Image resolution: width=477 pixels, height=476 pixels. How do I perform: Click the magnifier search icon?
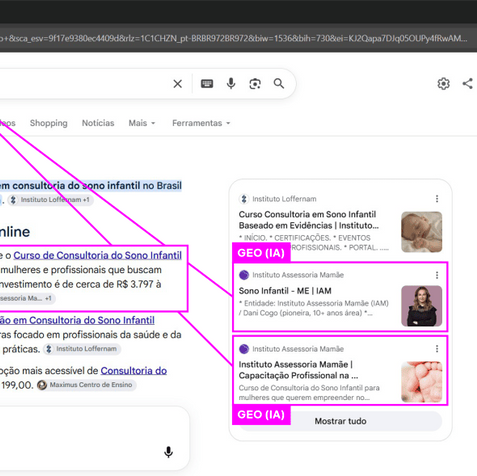click(279, 83)
